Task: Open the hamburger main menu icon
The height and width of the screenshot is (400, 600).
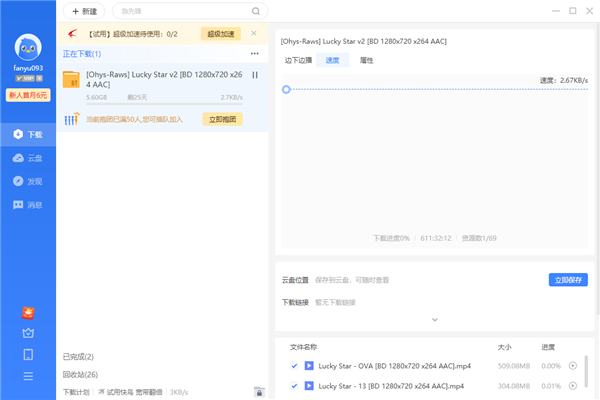Action: point(28,376)
